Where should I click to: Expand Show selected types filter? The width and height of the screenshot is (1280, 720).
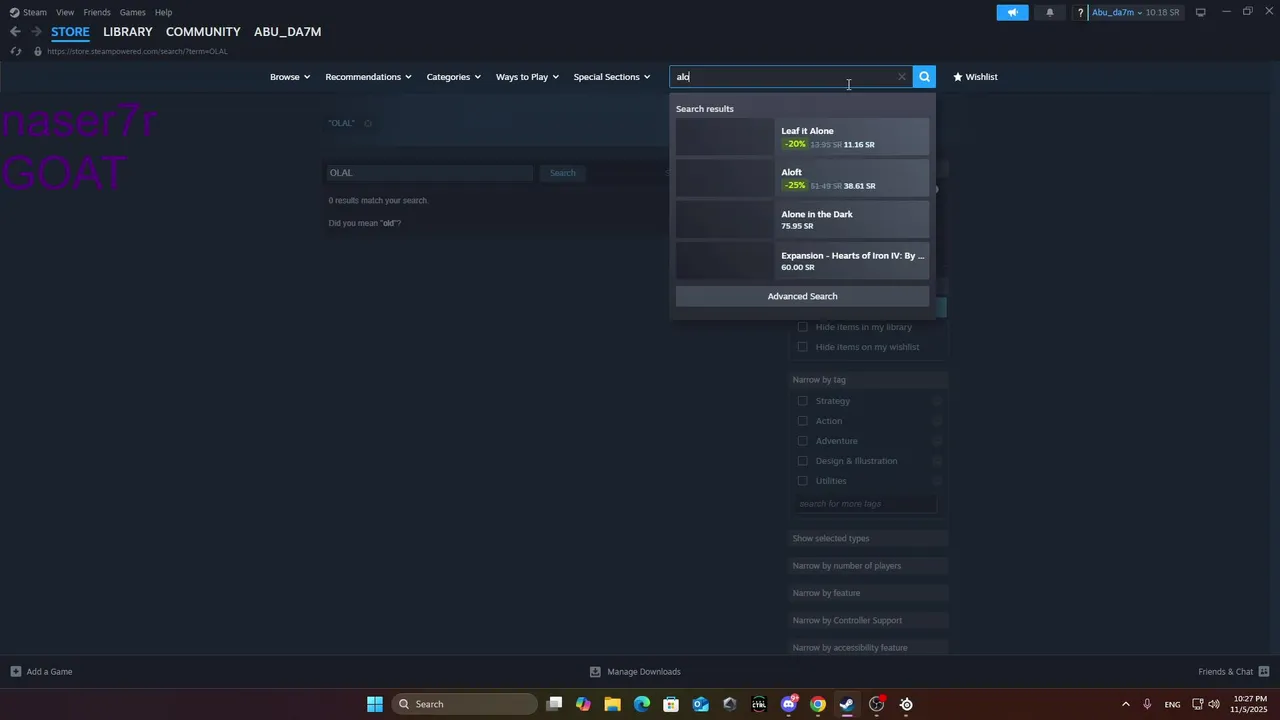868,538
